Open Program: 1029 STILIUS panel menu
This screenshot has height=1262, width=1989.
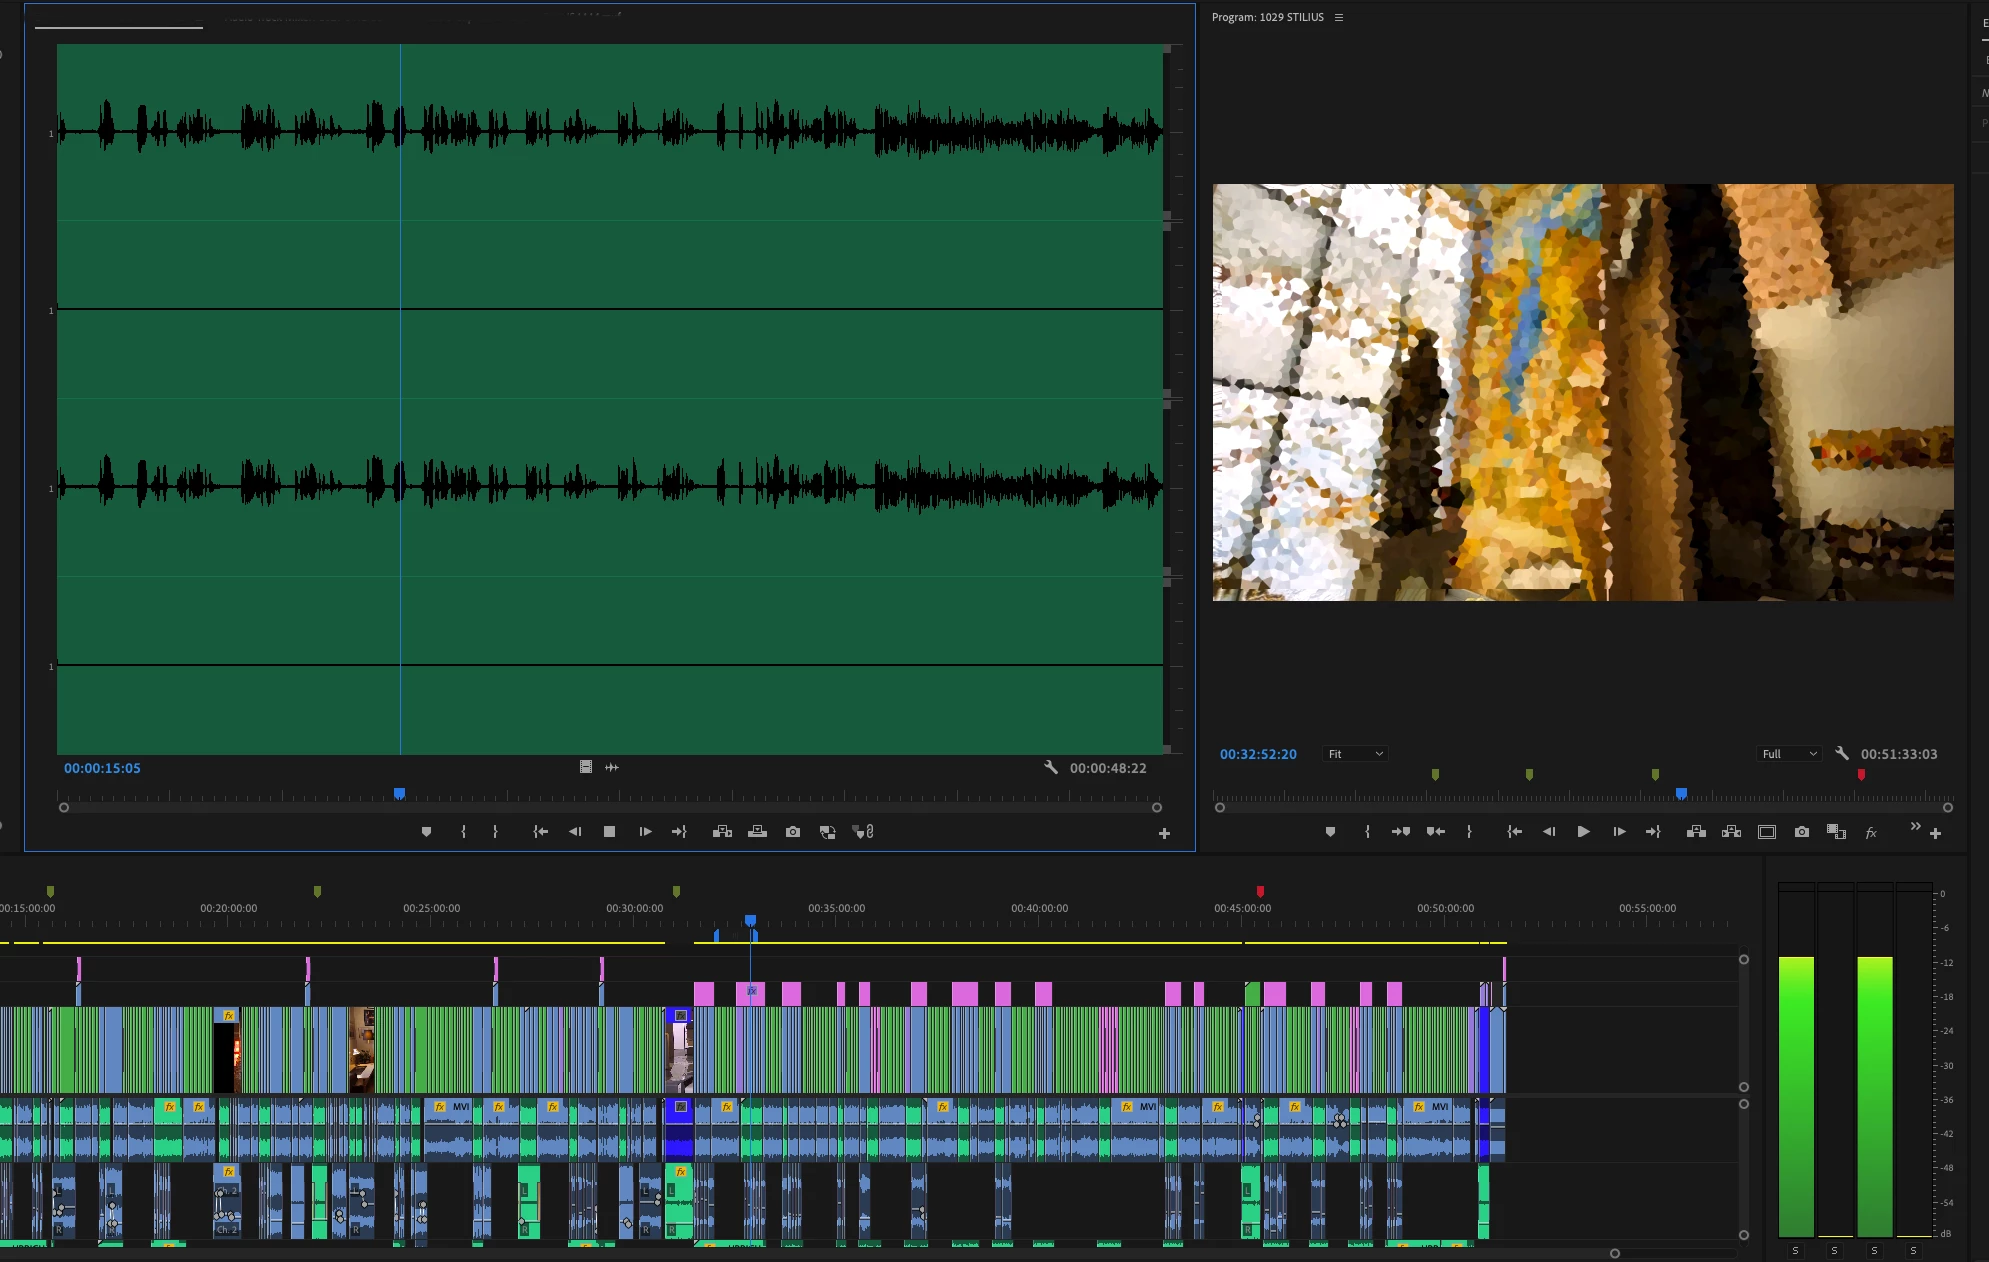click(x=1339, y=17)
